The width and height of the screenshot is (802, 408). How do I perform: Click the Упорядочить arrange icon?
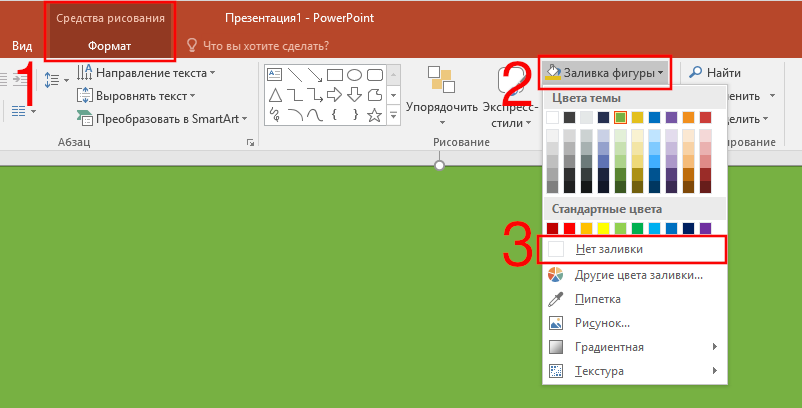coord(441,80)
